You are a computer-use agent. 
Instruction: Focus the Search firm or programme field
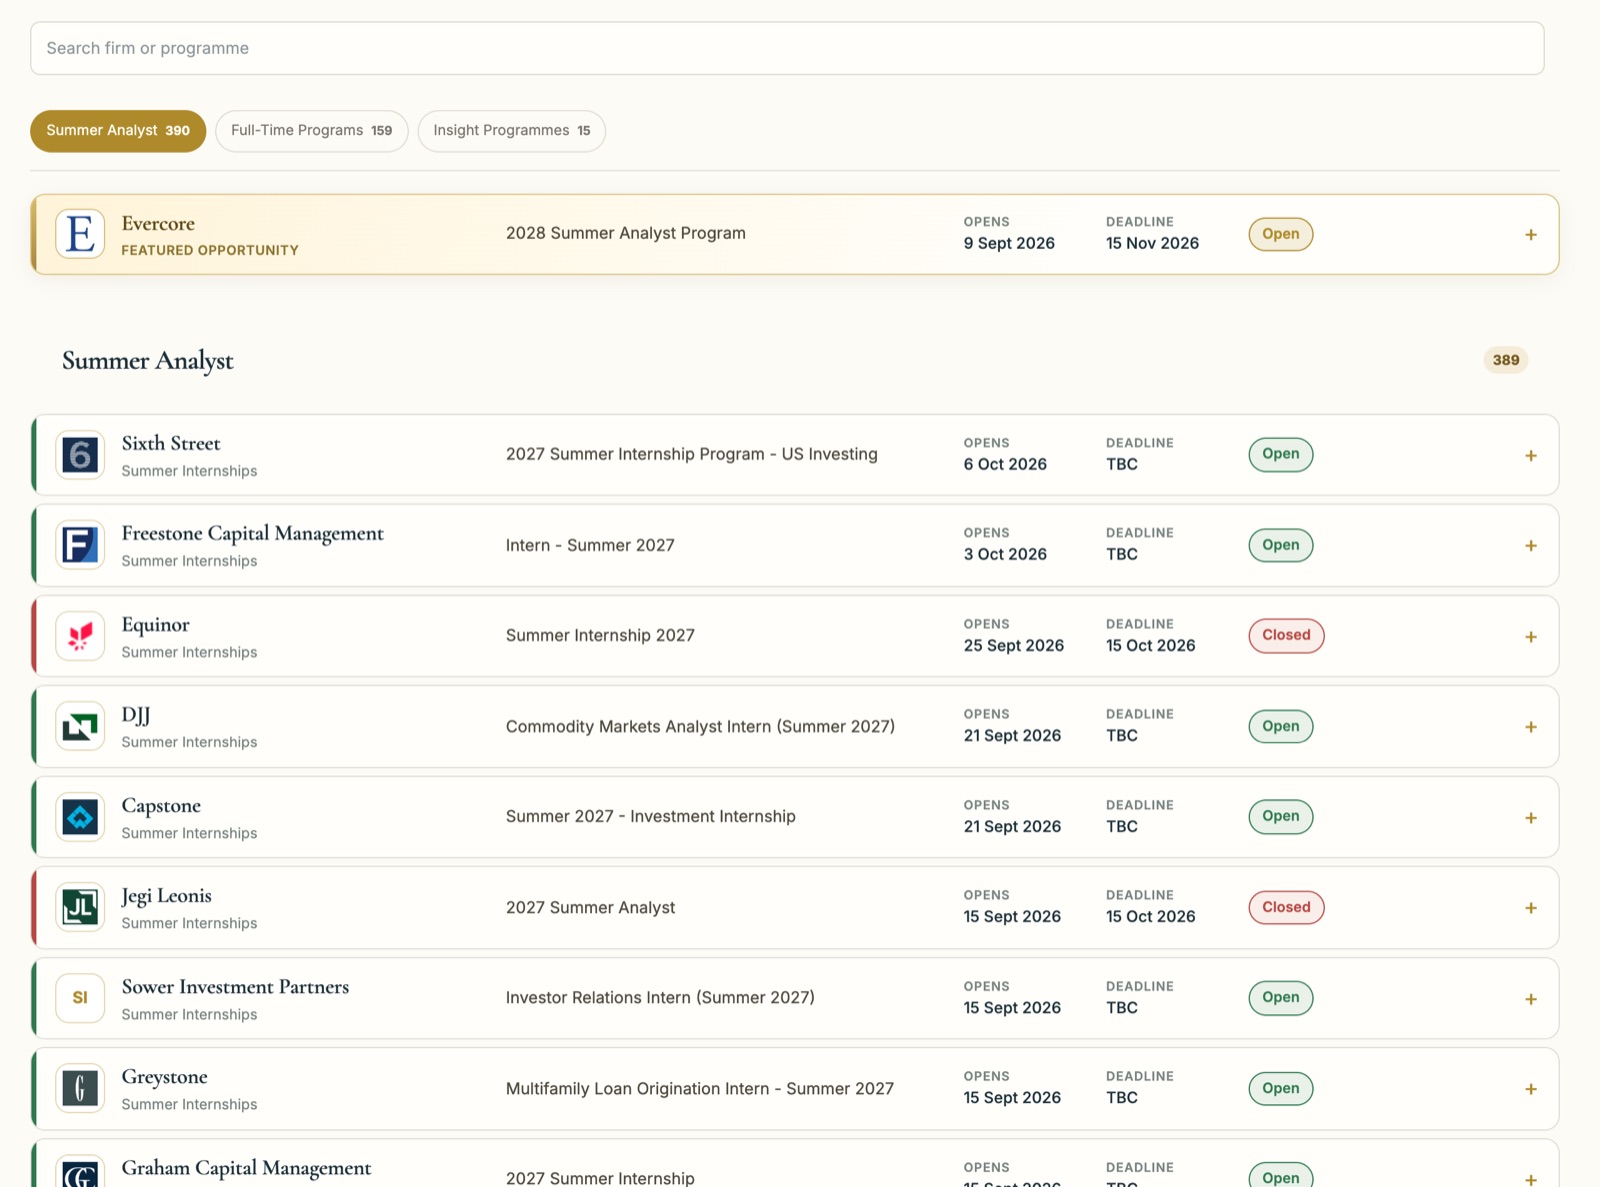[787, 48]
